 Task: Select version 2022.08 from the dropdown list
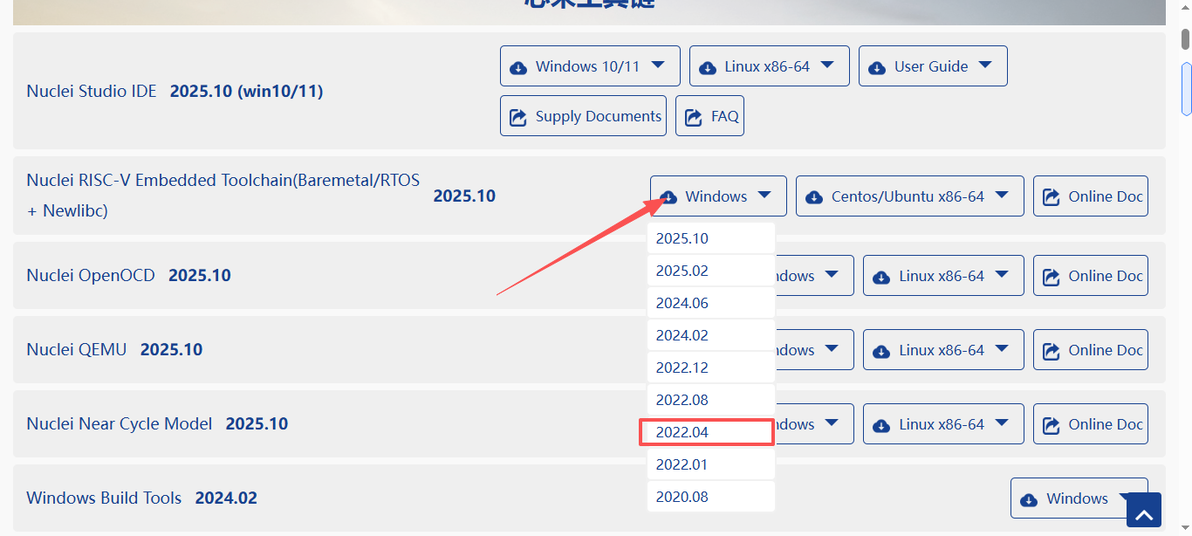click(711, 399)
